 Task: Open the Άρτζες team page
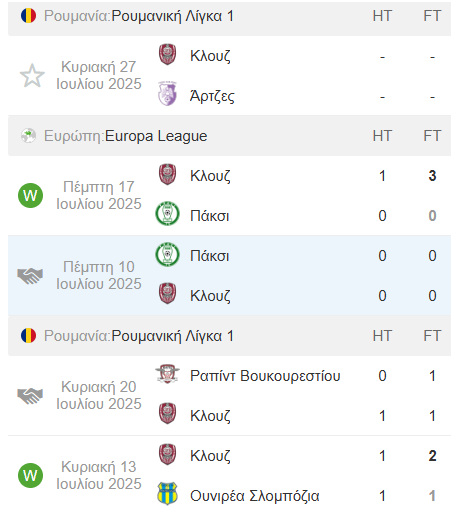coord(212,96)
